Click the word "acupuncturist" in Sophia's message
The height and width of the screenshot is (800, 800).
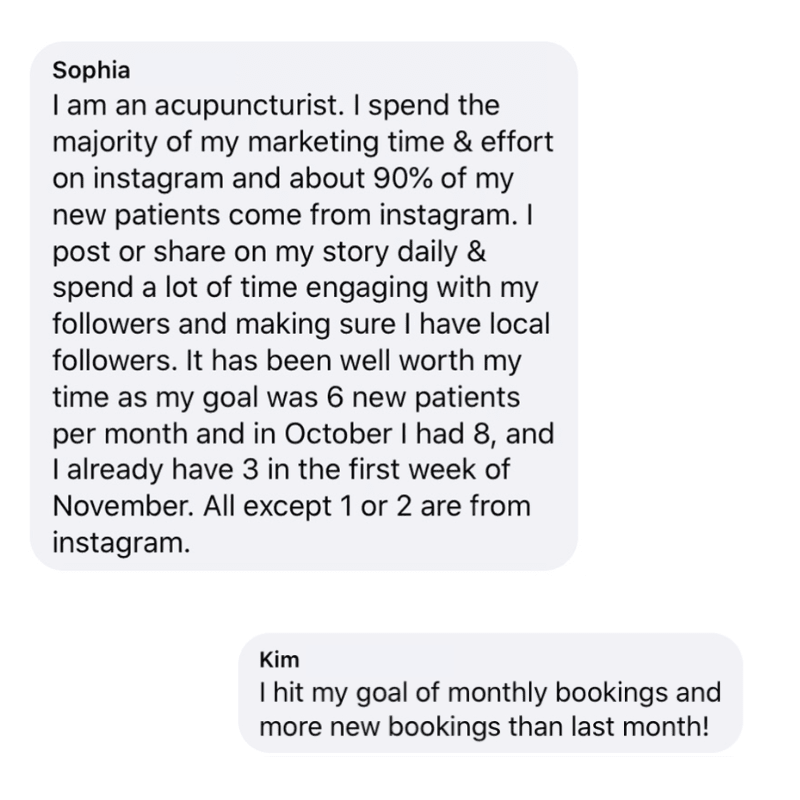[206, 104]
